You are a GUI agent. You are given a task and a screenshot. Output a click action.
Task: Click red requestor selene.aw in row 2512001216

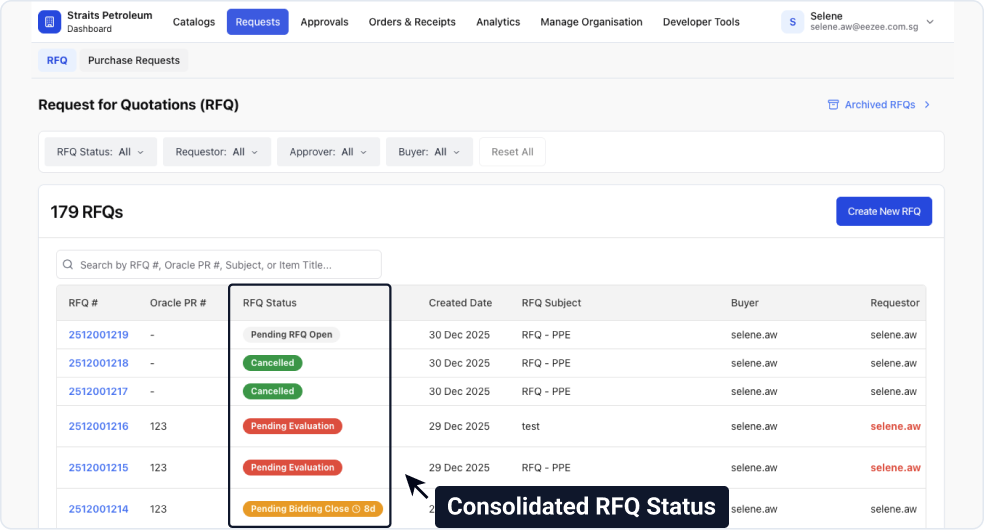click(x=896, y=427)
